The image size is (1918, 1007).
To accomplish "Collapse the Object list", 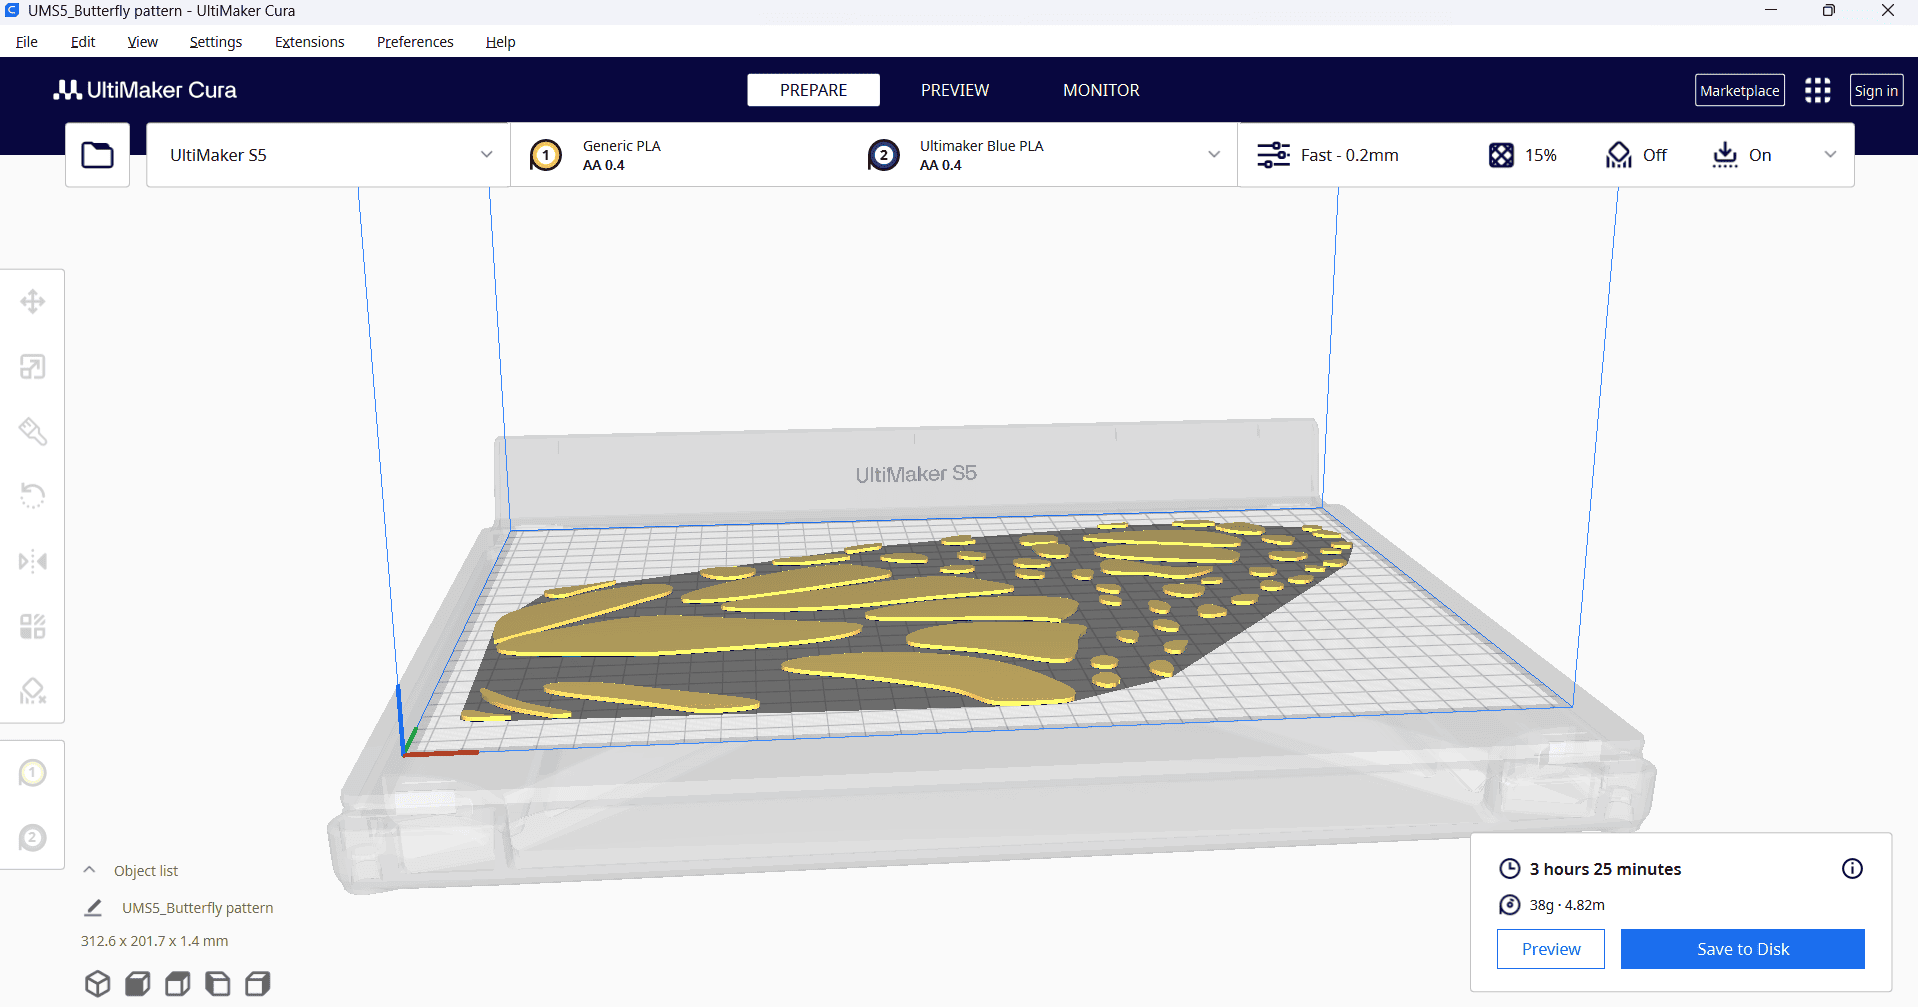I will [x=89, y=871].
